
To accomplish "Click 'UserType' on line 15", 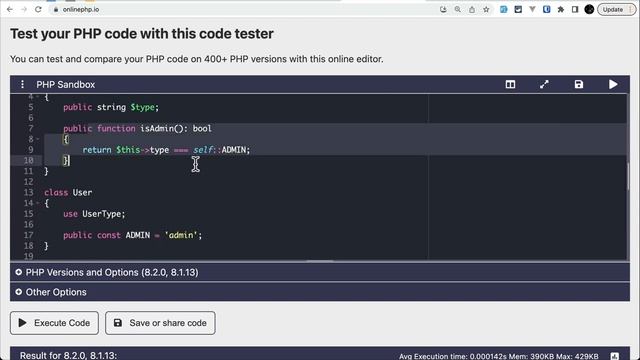I will [102, 214].
